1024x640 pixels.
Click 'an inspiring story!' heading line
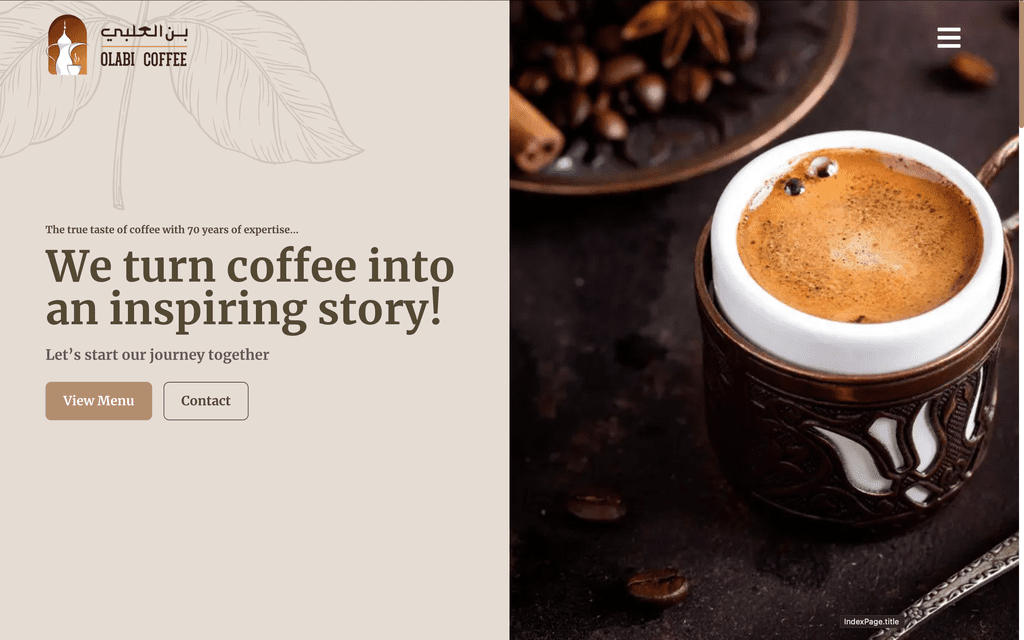(243, 309)
